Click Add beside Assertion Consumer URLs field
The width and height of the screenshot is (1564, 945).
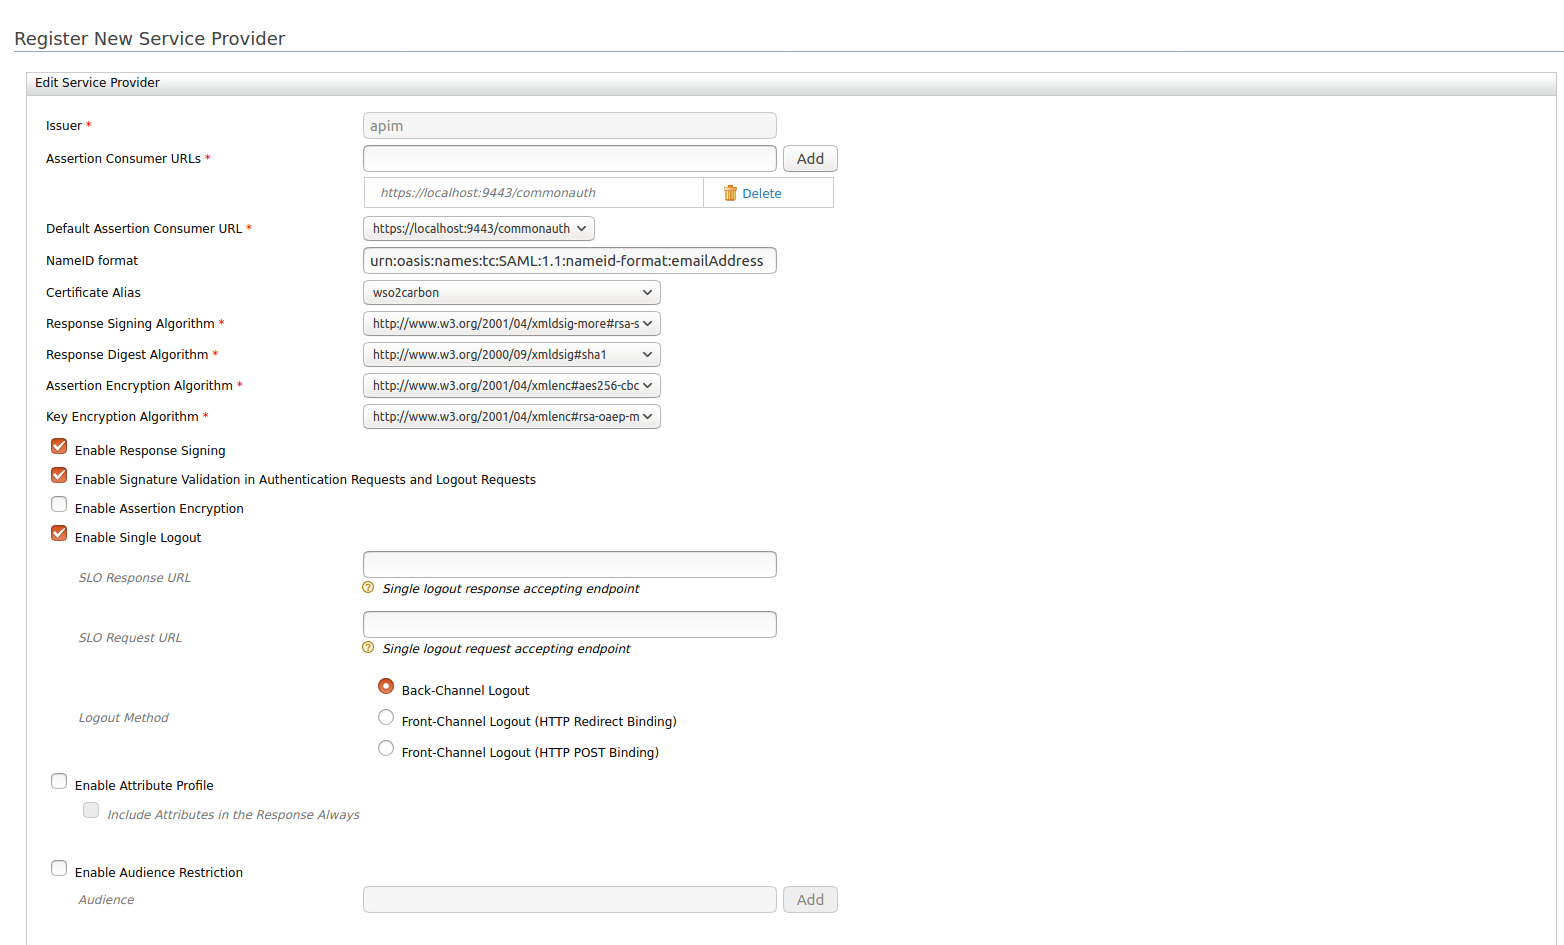[x=810, y=158]
